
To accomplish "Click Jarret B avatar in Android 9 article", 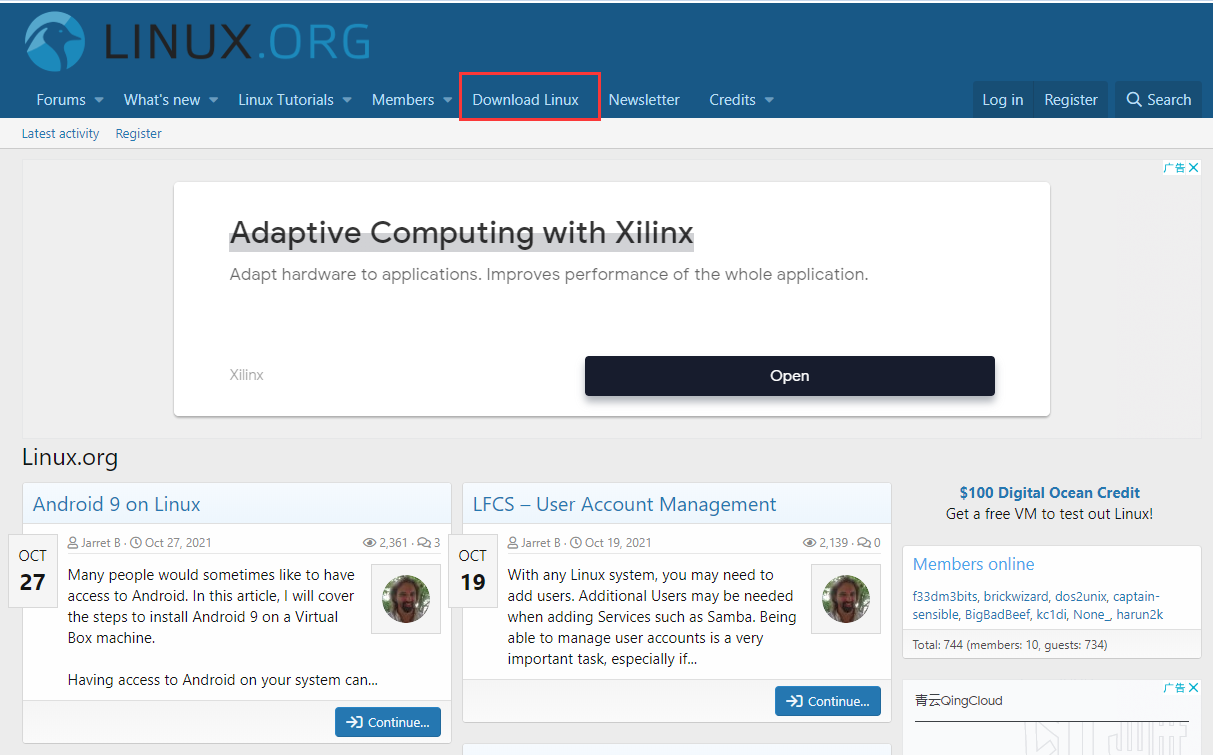I will 406,599.
